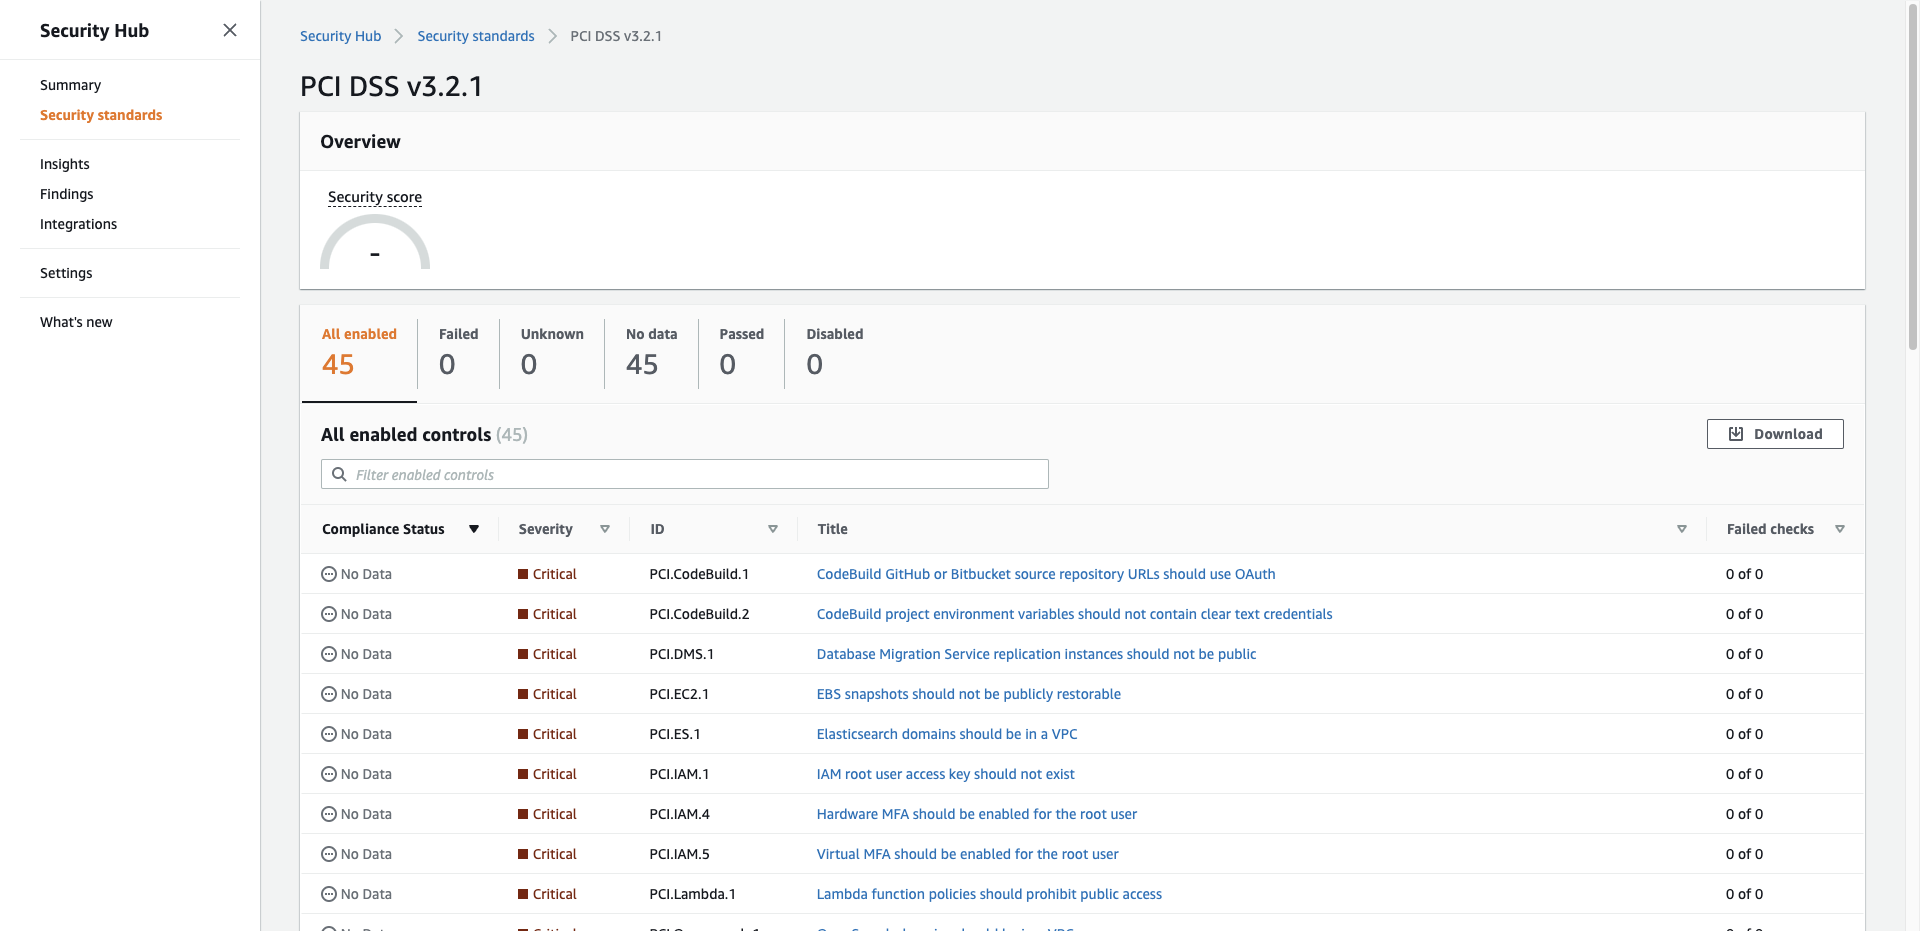This screenshot has height=931, width=1920.
Task: Go to Security standards breadcrumb link
Action: [x=476, y=36]
